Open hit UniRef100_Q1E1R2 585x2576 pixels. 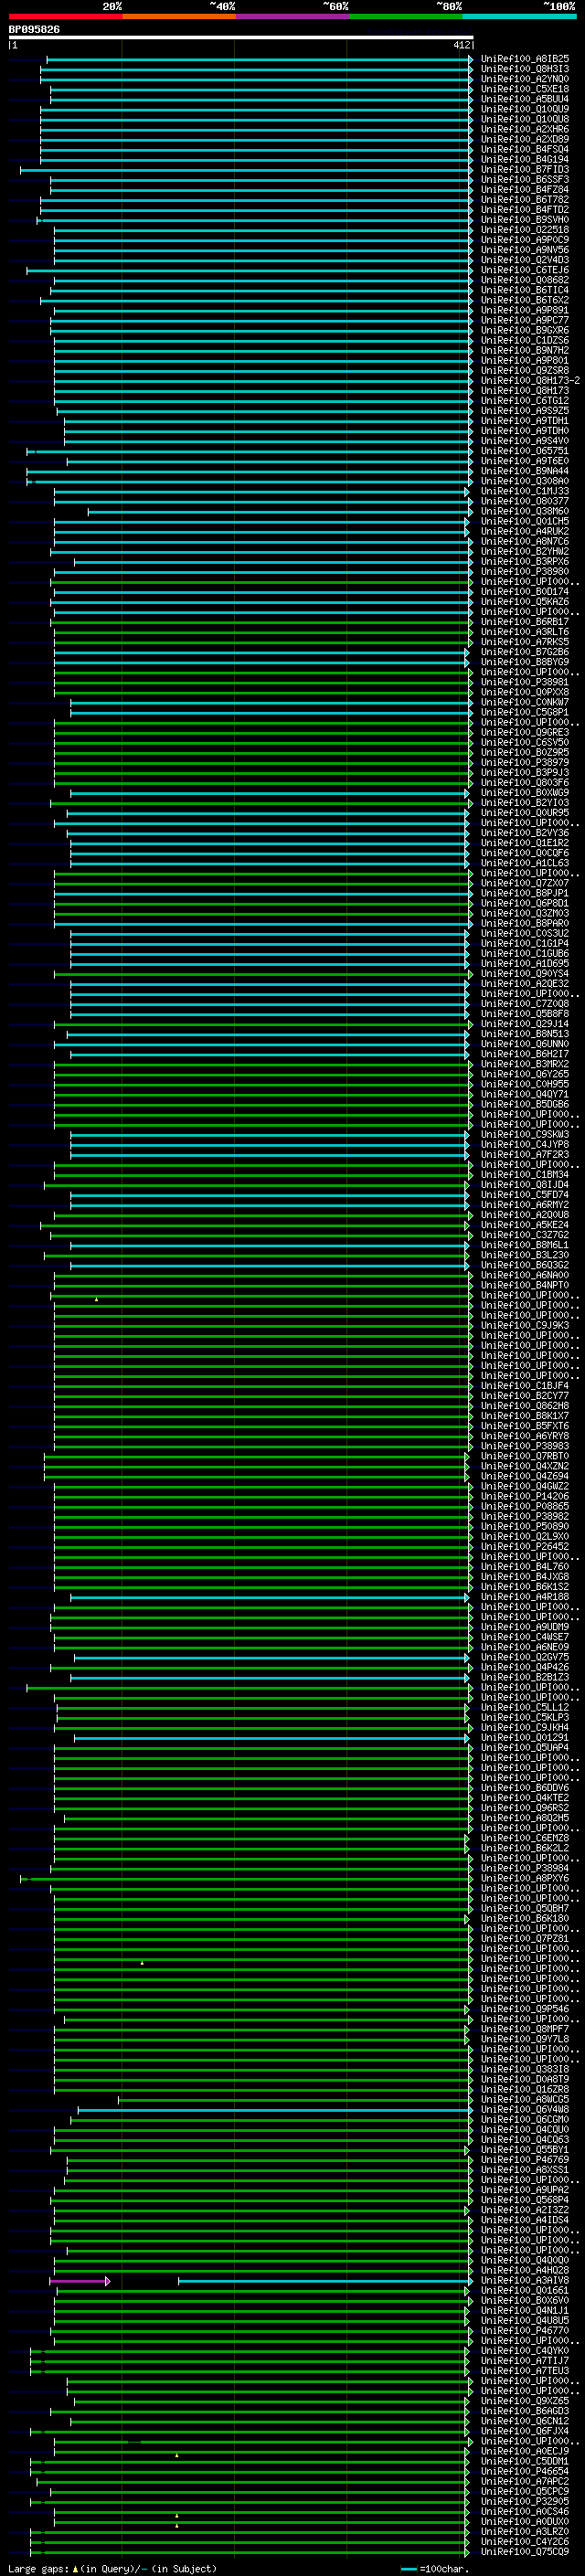click(525, 843)
